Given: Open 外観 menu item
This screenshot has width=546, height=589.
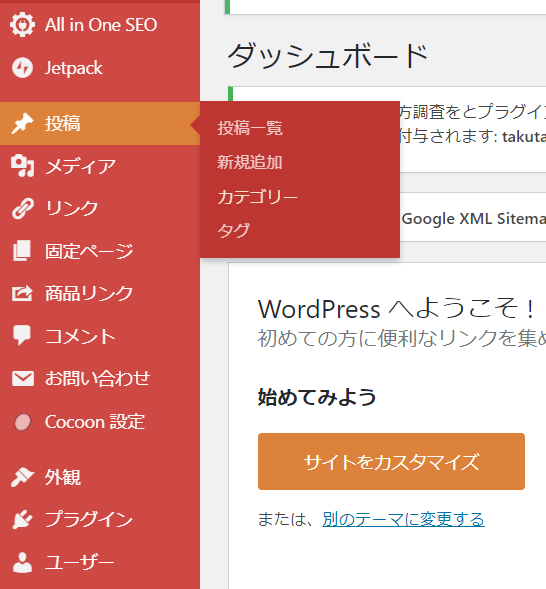Looking at the screenshot, I should (100, 477).
